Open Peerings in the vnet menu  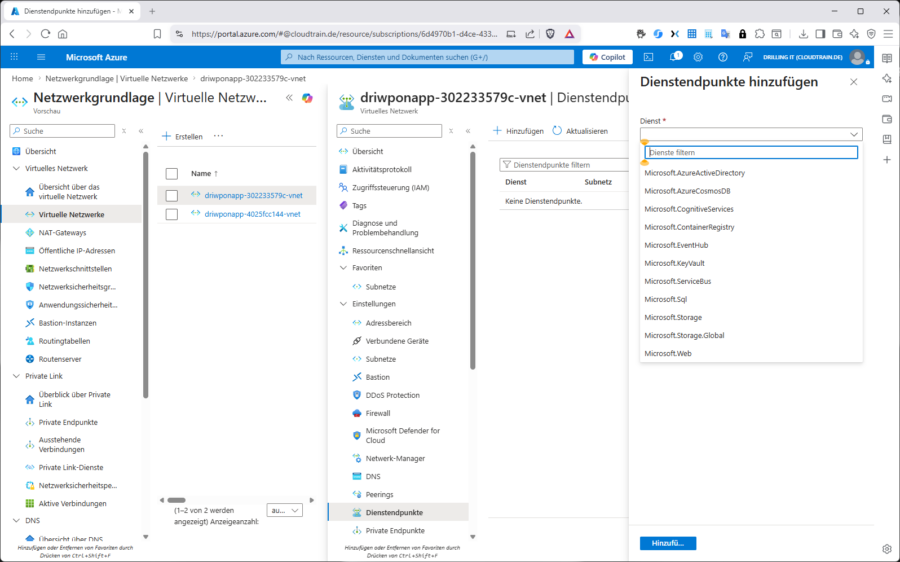click(379, 494)
